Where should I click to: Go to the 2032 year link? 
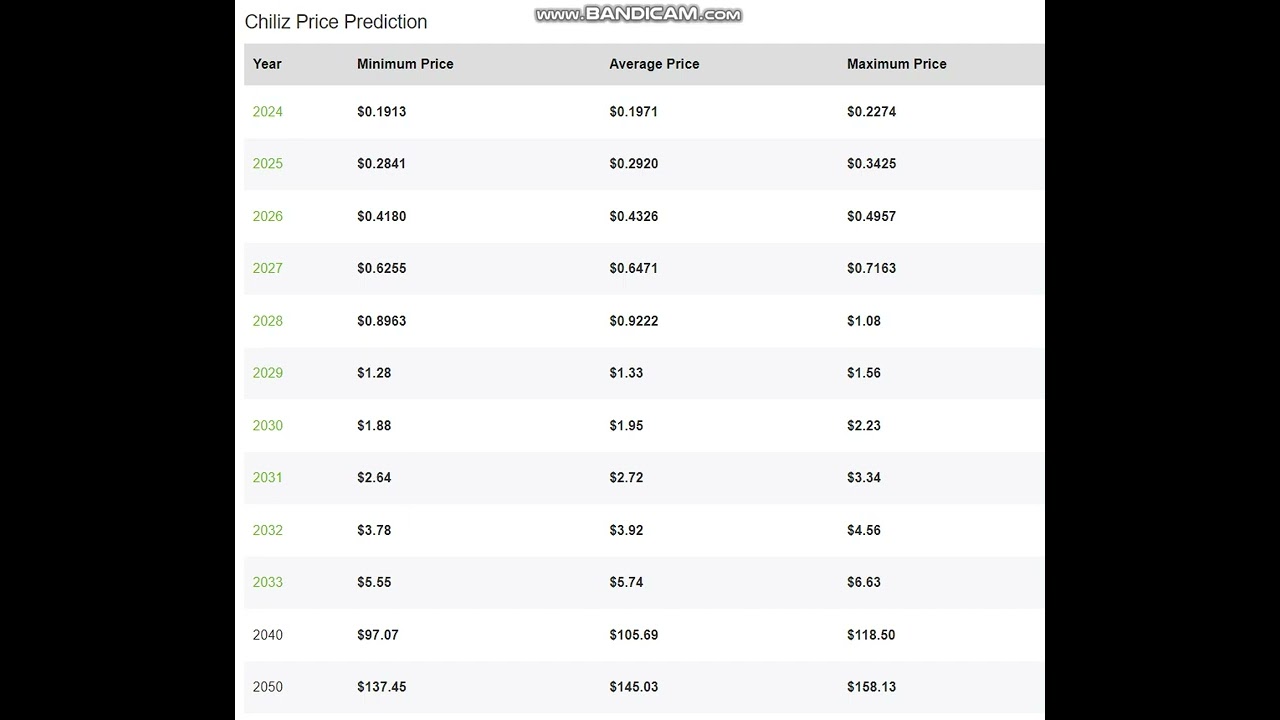coord(267,530)
